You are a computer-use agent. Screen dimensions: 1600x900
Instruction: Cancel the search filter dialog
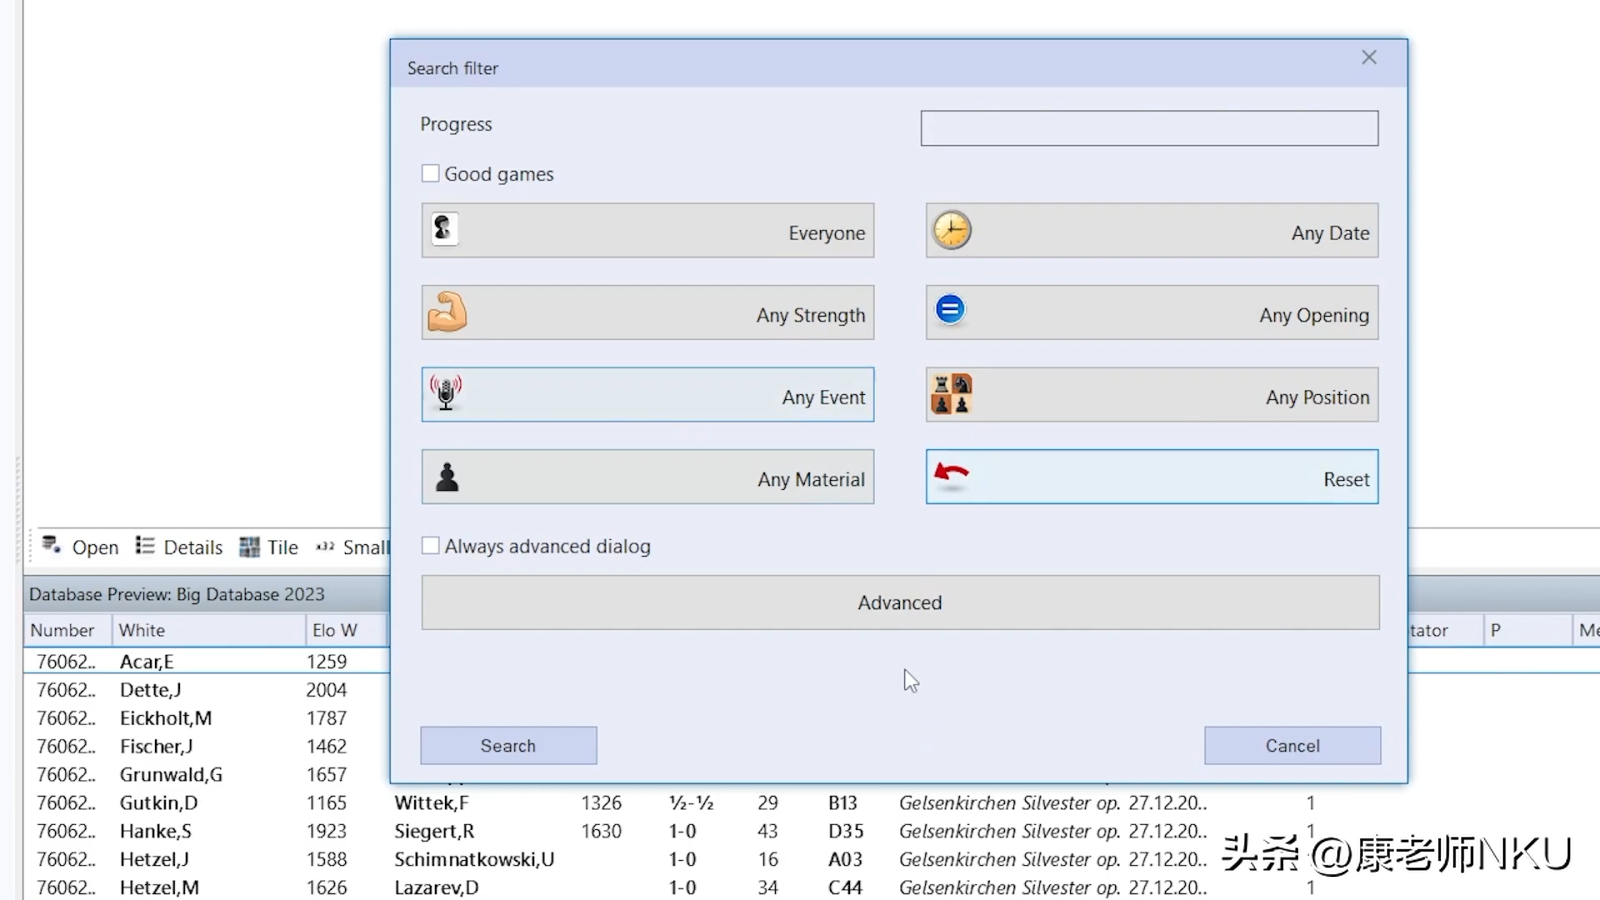1292,746
